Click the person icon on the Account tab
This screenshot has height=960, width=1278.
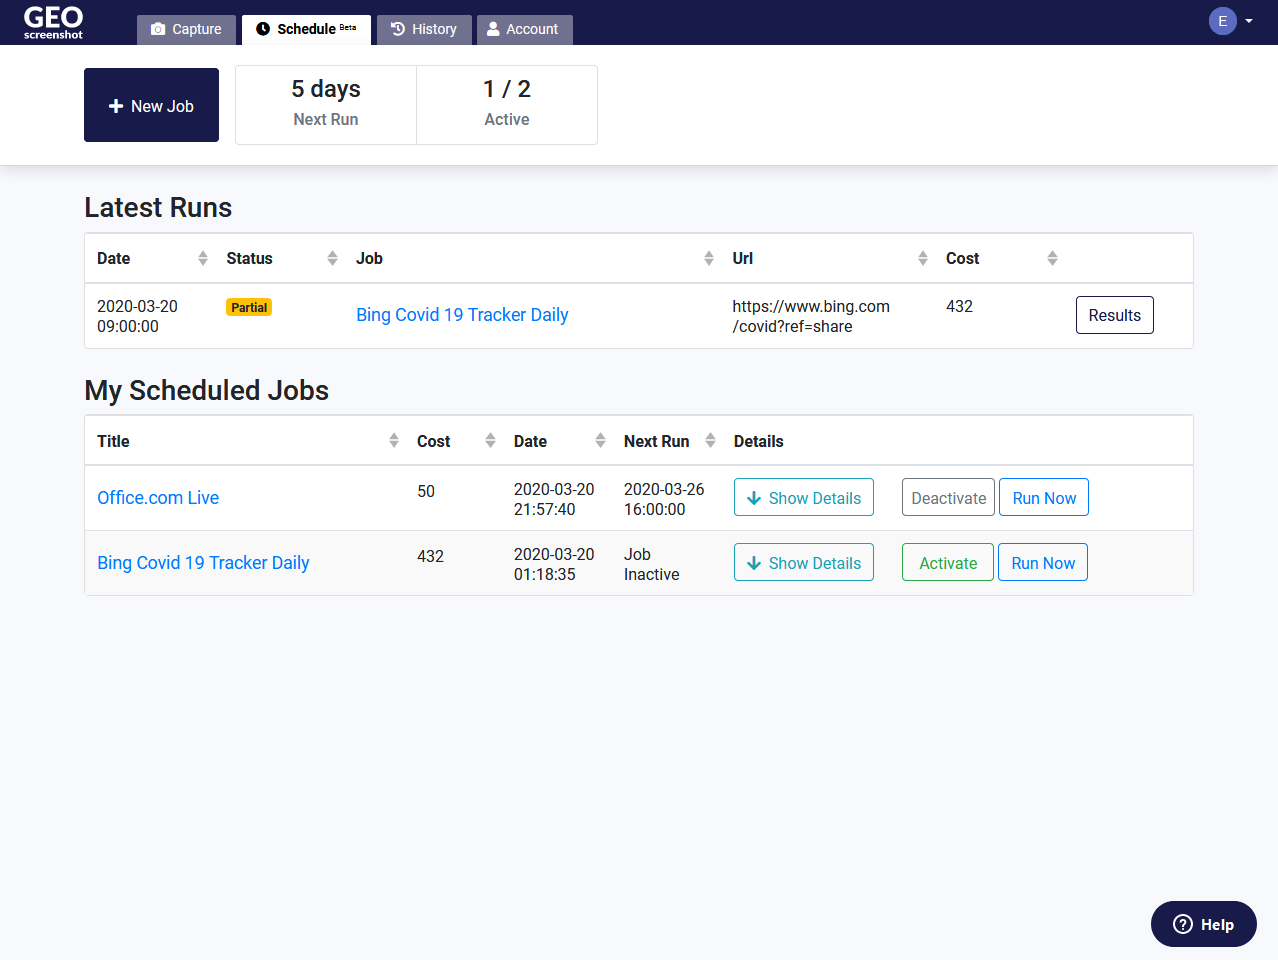pyautogui.click(x=492, y=29)
